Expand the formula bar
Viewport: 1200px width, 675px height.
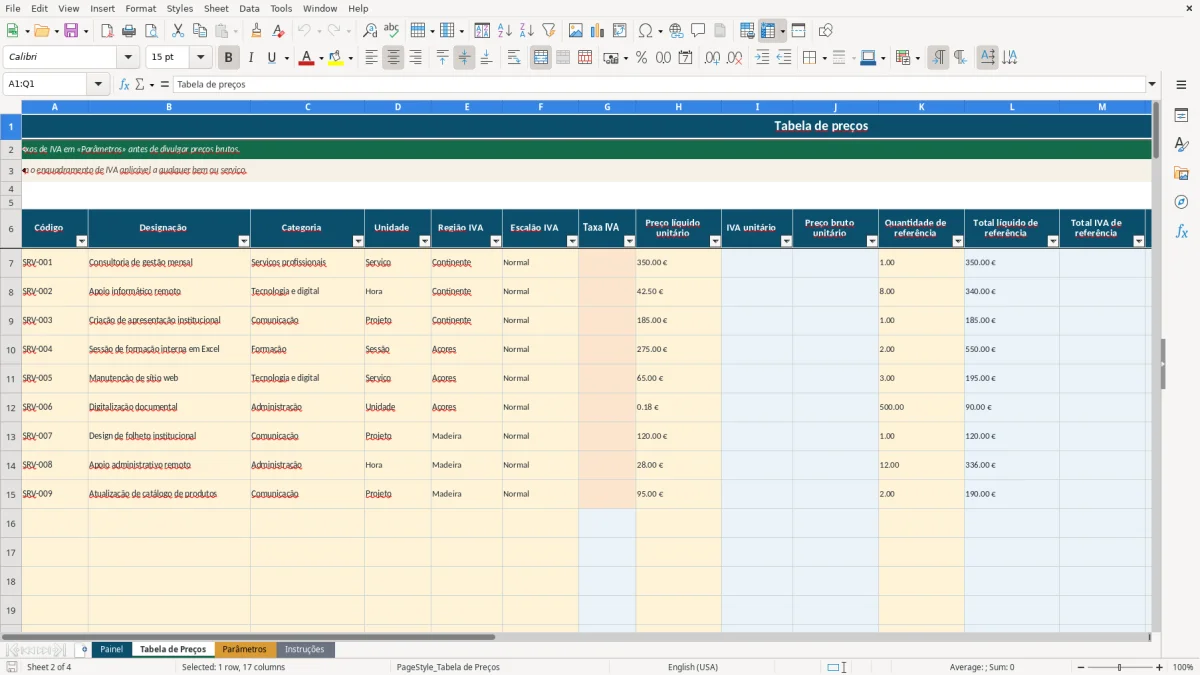[1152, 84]
